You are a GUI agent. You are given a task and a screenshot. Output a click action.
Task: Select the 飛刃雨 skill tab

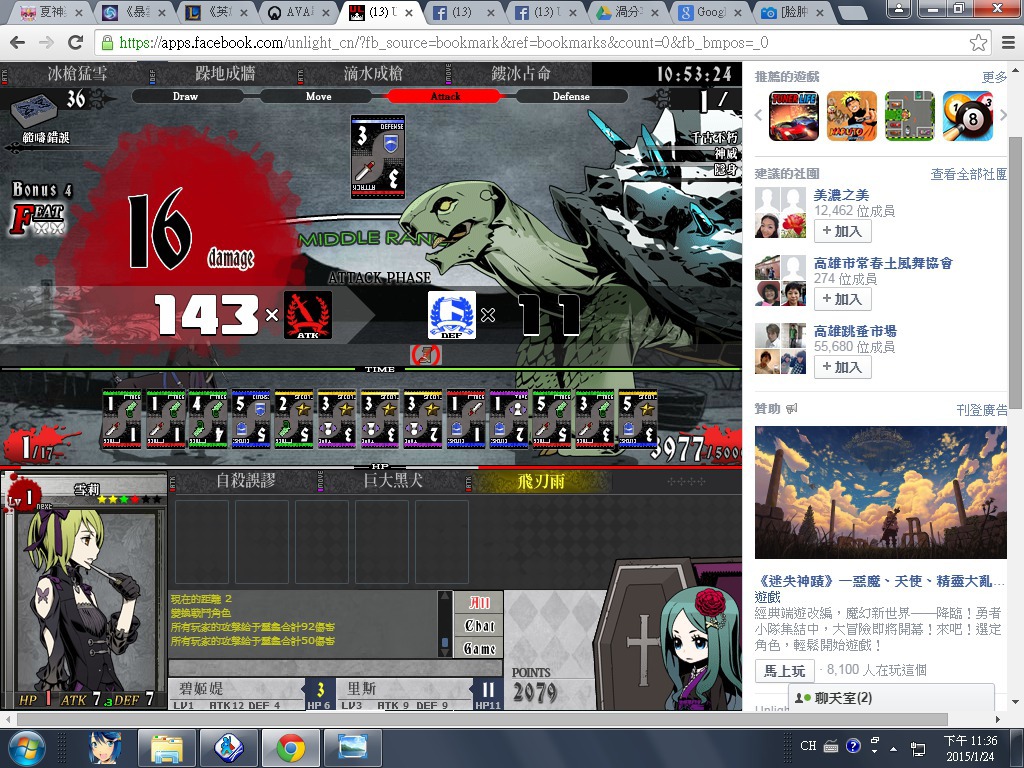(x=540, y=482)
